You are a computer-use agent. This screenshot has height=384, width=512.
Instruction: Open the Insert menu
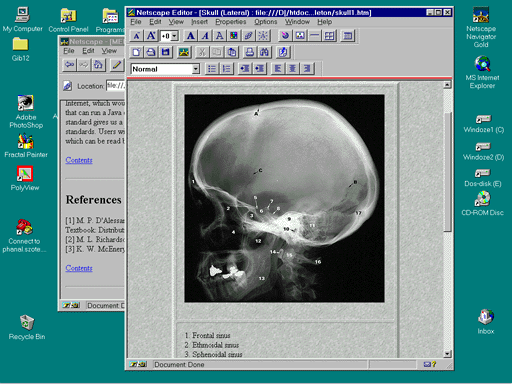(199, 22)
